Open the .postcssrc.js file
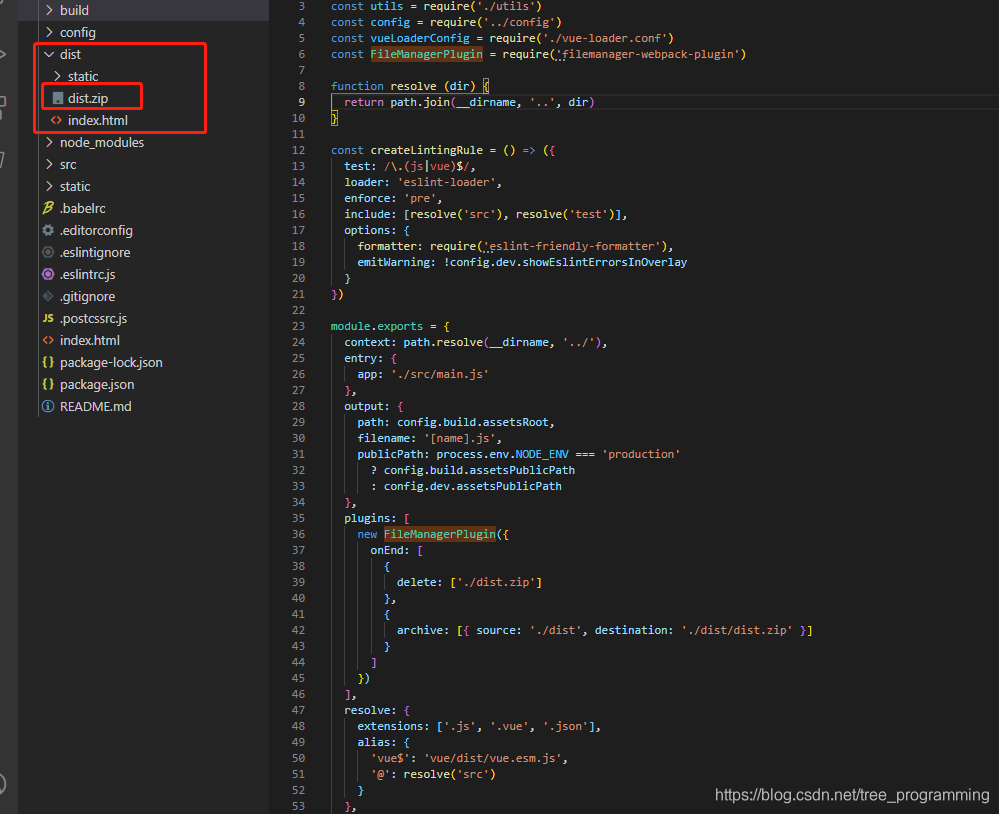 94,318
